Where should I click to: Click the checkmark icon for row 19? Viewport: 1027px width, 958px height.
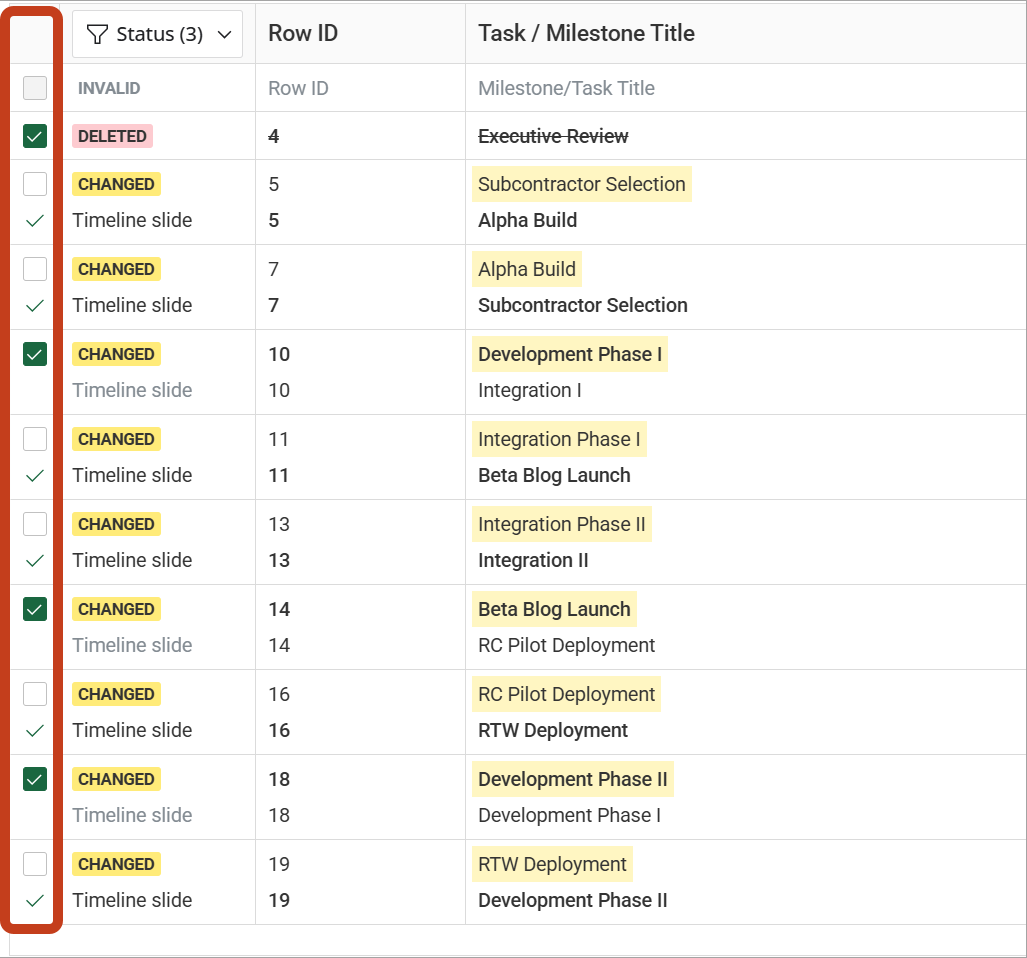point(34,900)
